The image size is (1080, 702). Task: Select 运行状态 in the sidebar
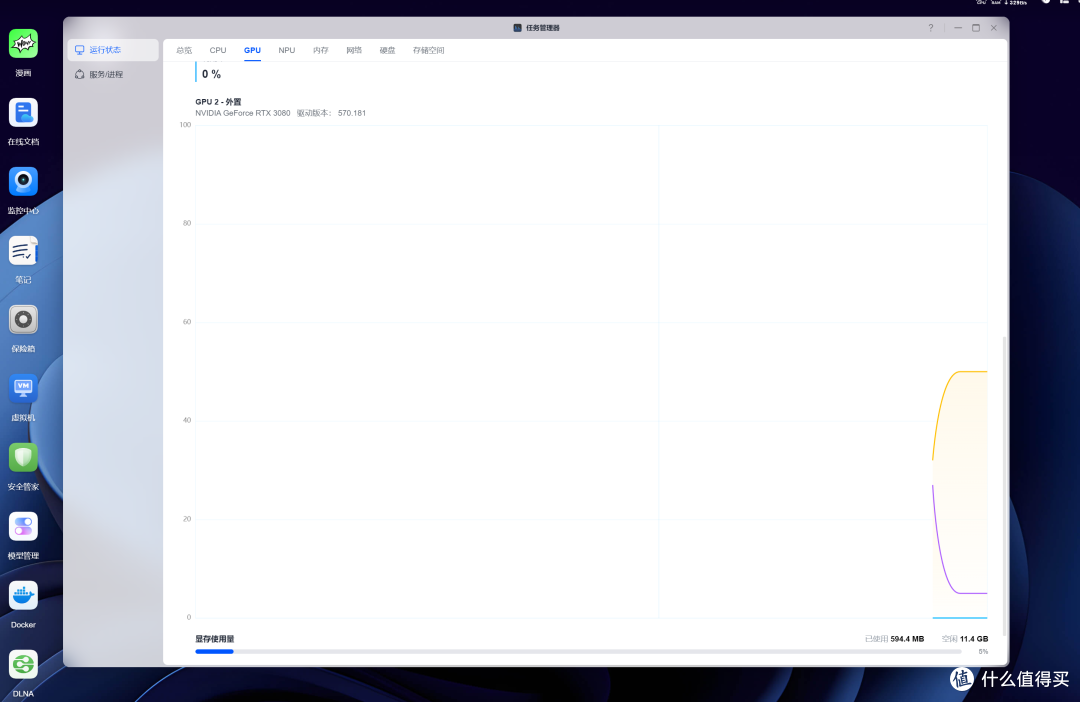coord(113,50)
